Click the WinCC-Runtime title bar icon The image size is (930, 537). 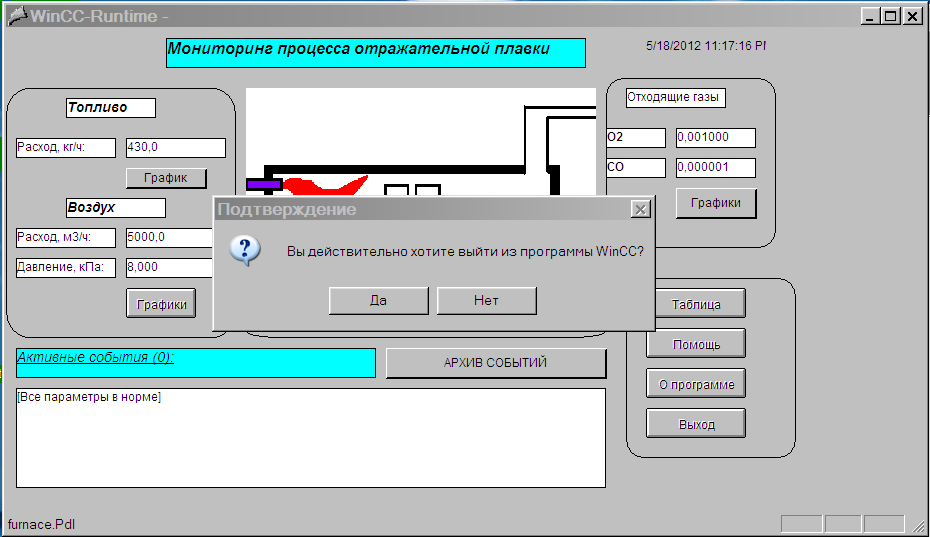click(x=18, y=15)
